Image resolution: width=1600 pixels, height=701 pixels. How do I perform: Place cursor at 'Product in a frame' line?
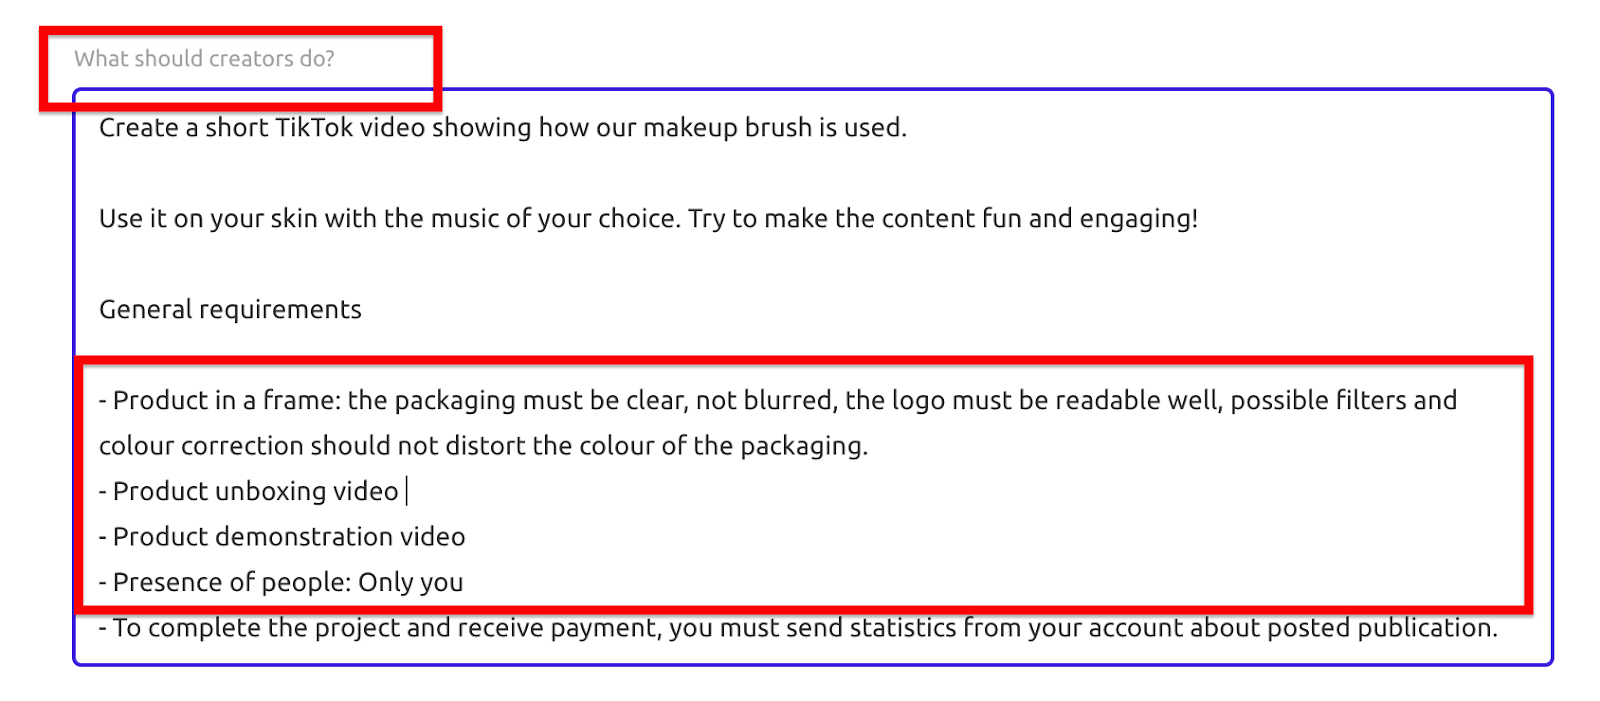pyautogui.click(x=778, y=401)
